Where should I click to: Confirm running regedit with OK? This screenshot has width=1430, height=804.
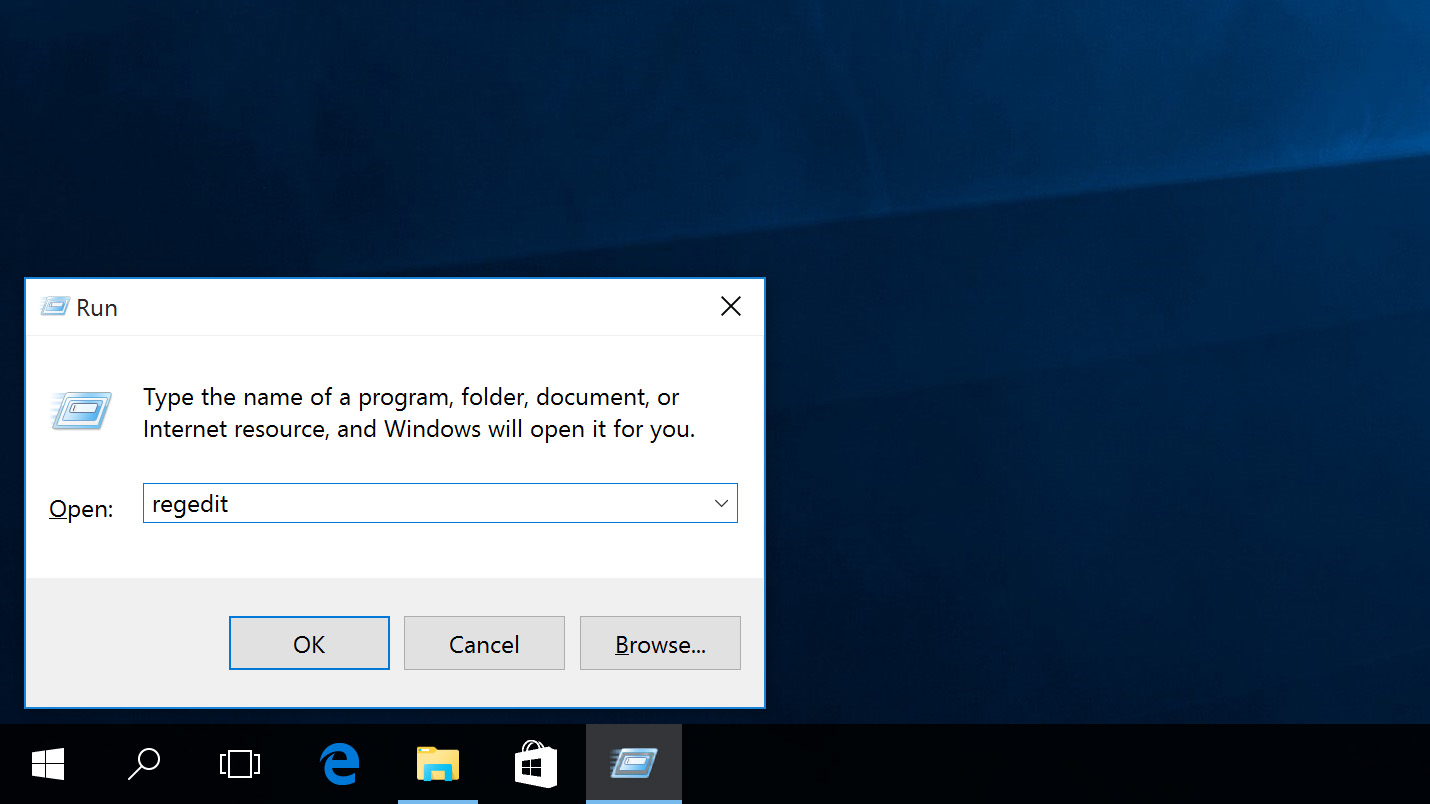pyautogui.click(x=309, y=643)
